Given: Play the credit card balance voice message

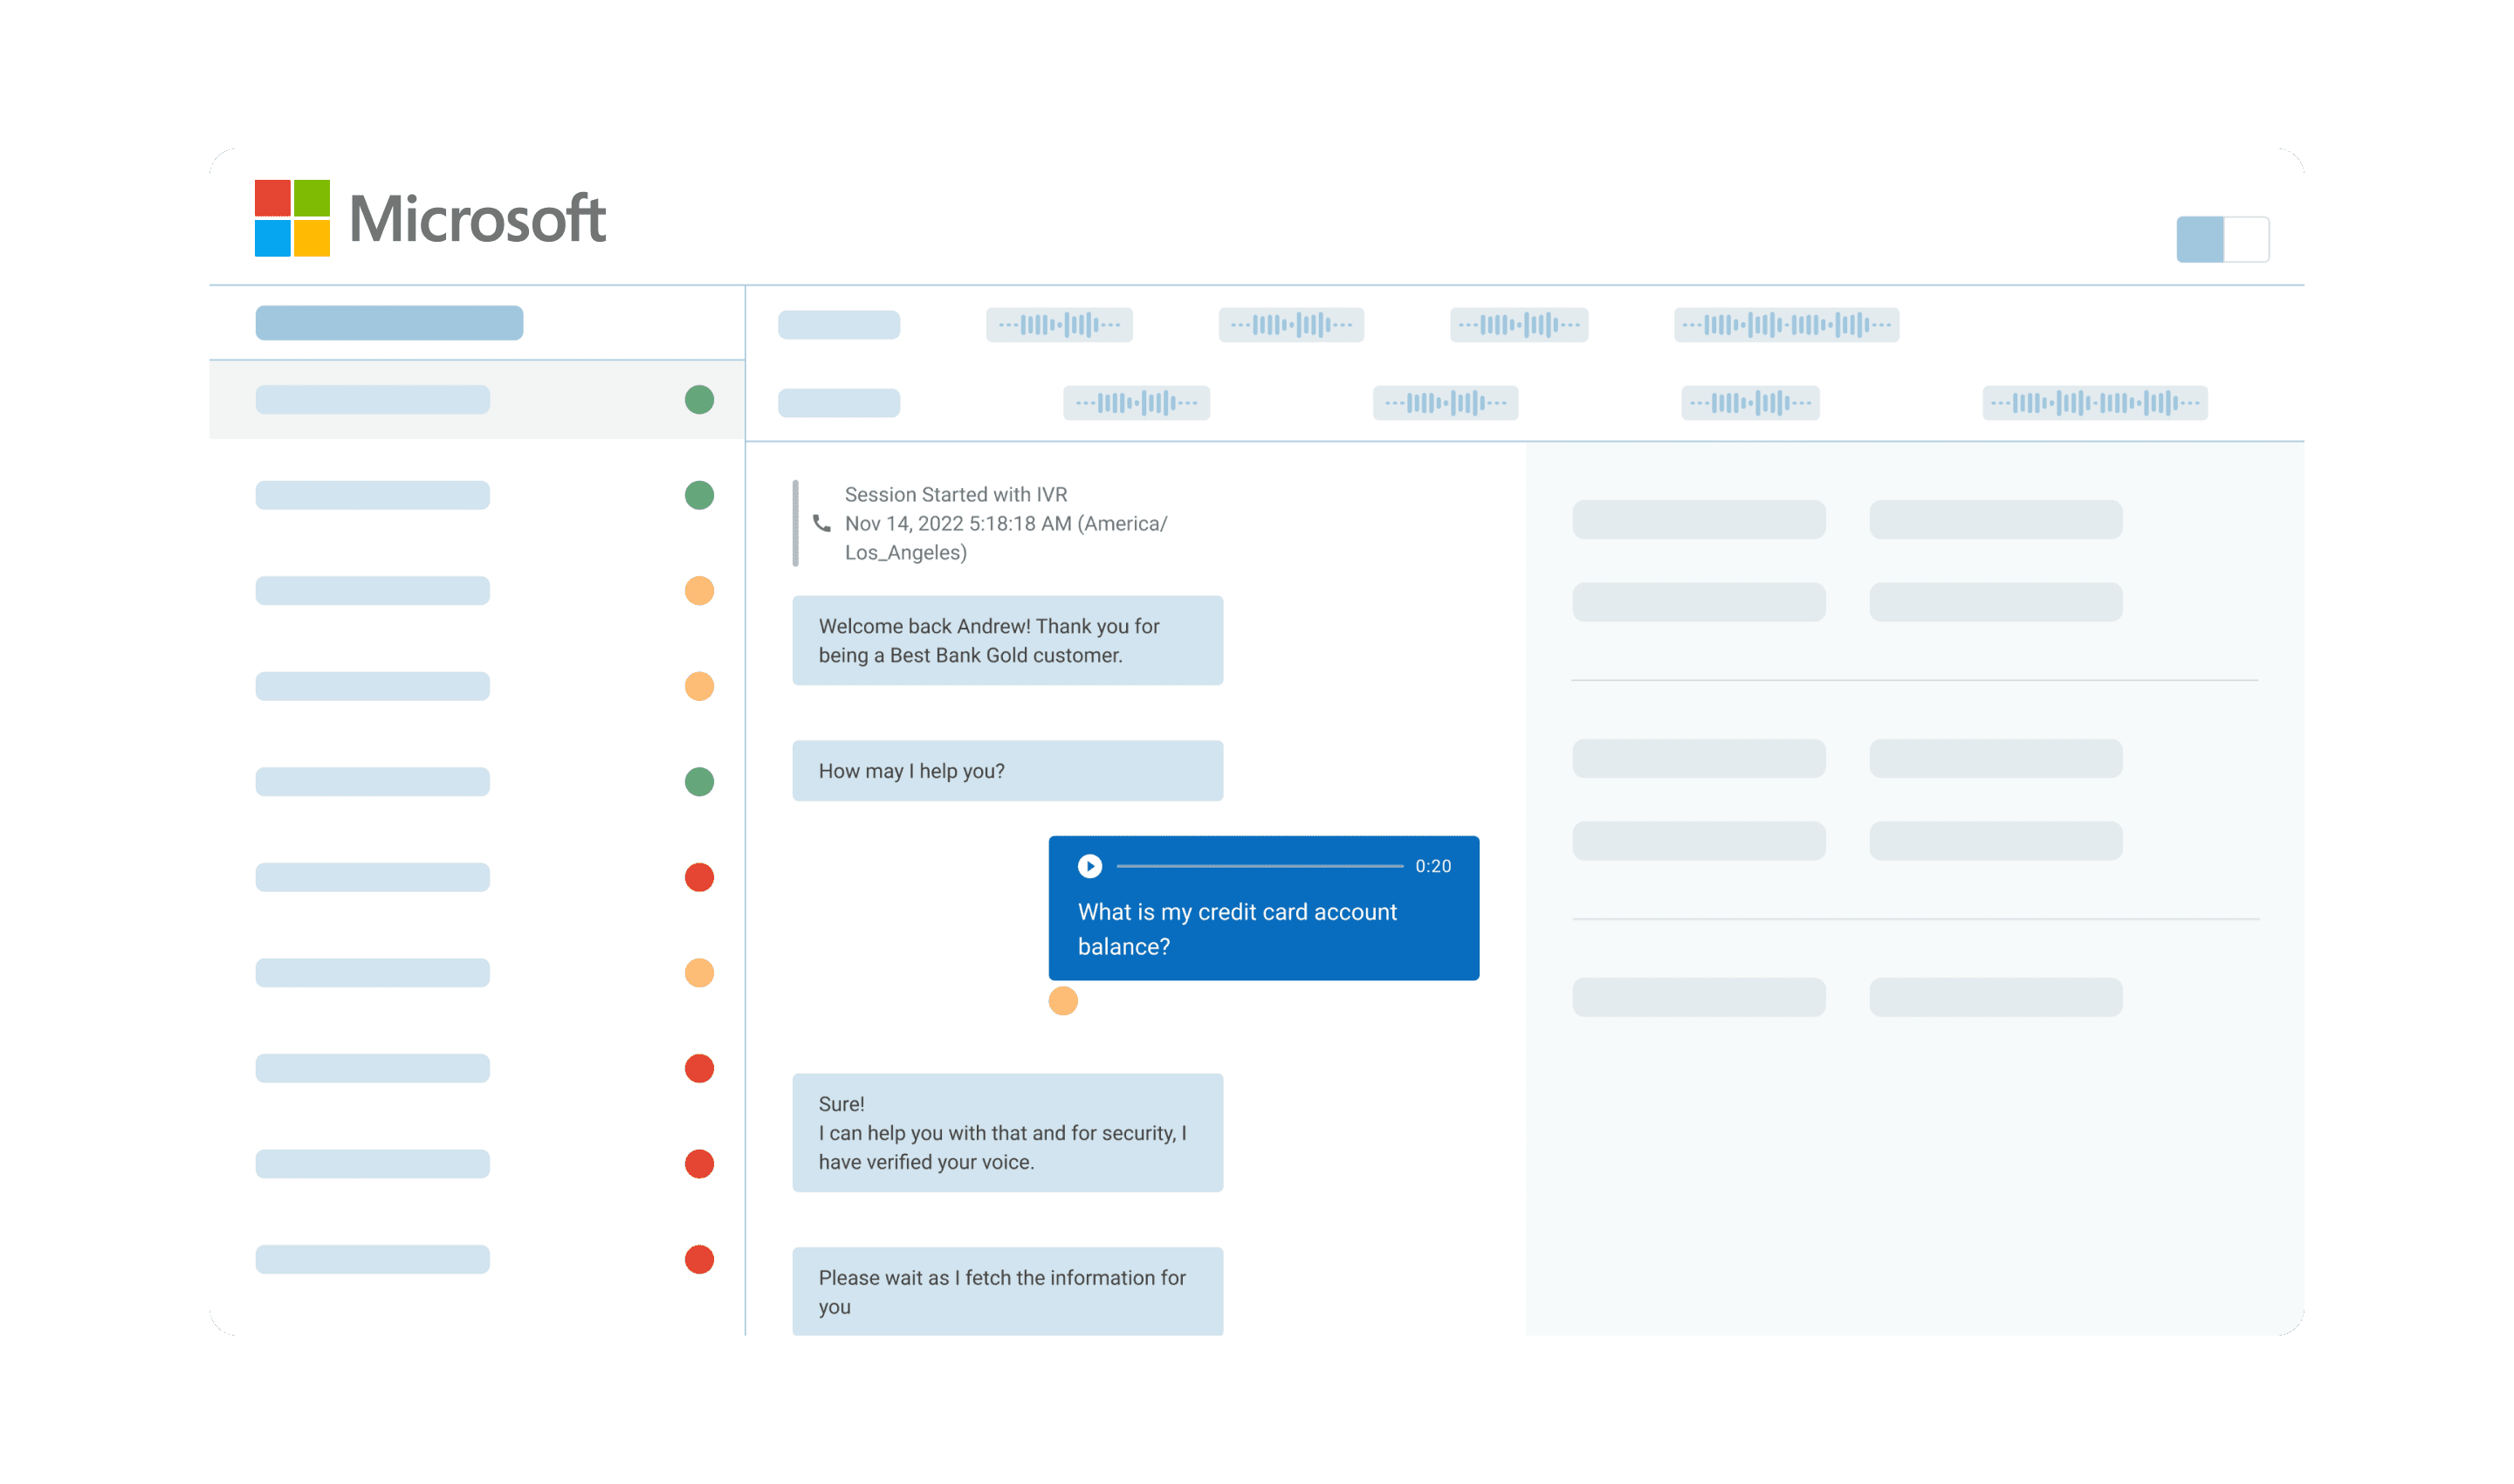Looking at the screenshot, I should tap(1089, 866).
